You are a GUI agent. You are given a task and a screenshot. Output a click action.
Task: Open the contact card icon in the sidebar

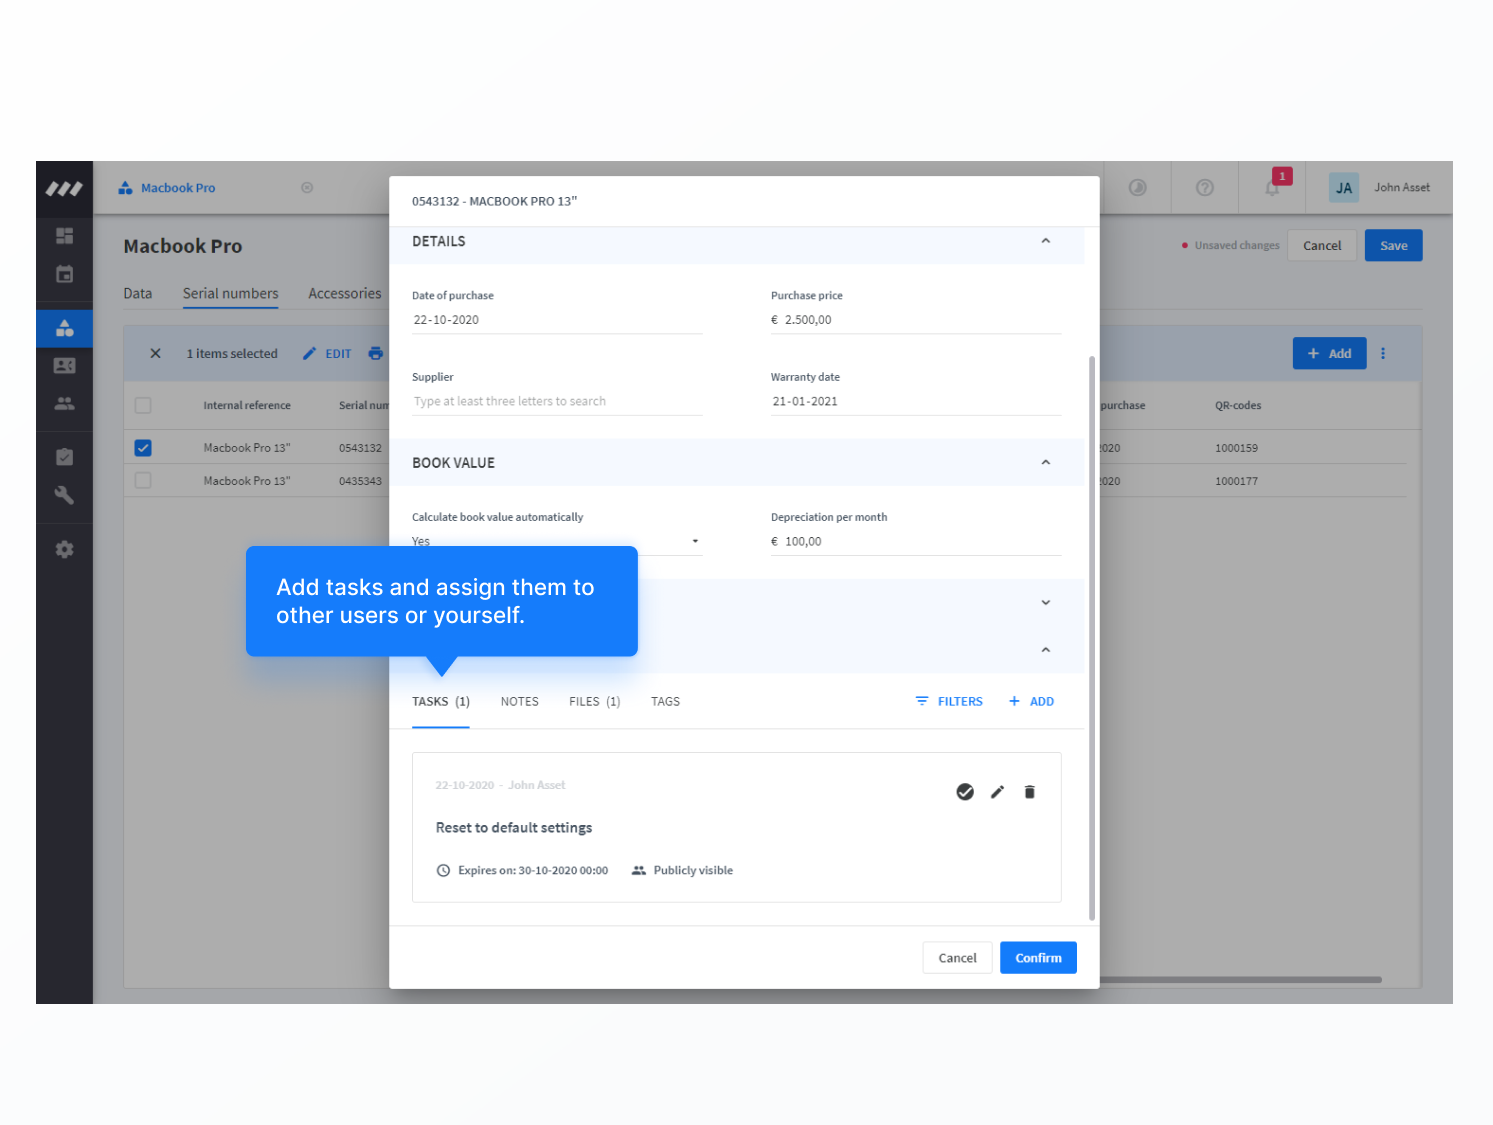[64, 366]
